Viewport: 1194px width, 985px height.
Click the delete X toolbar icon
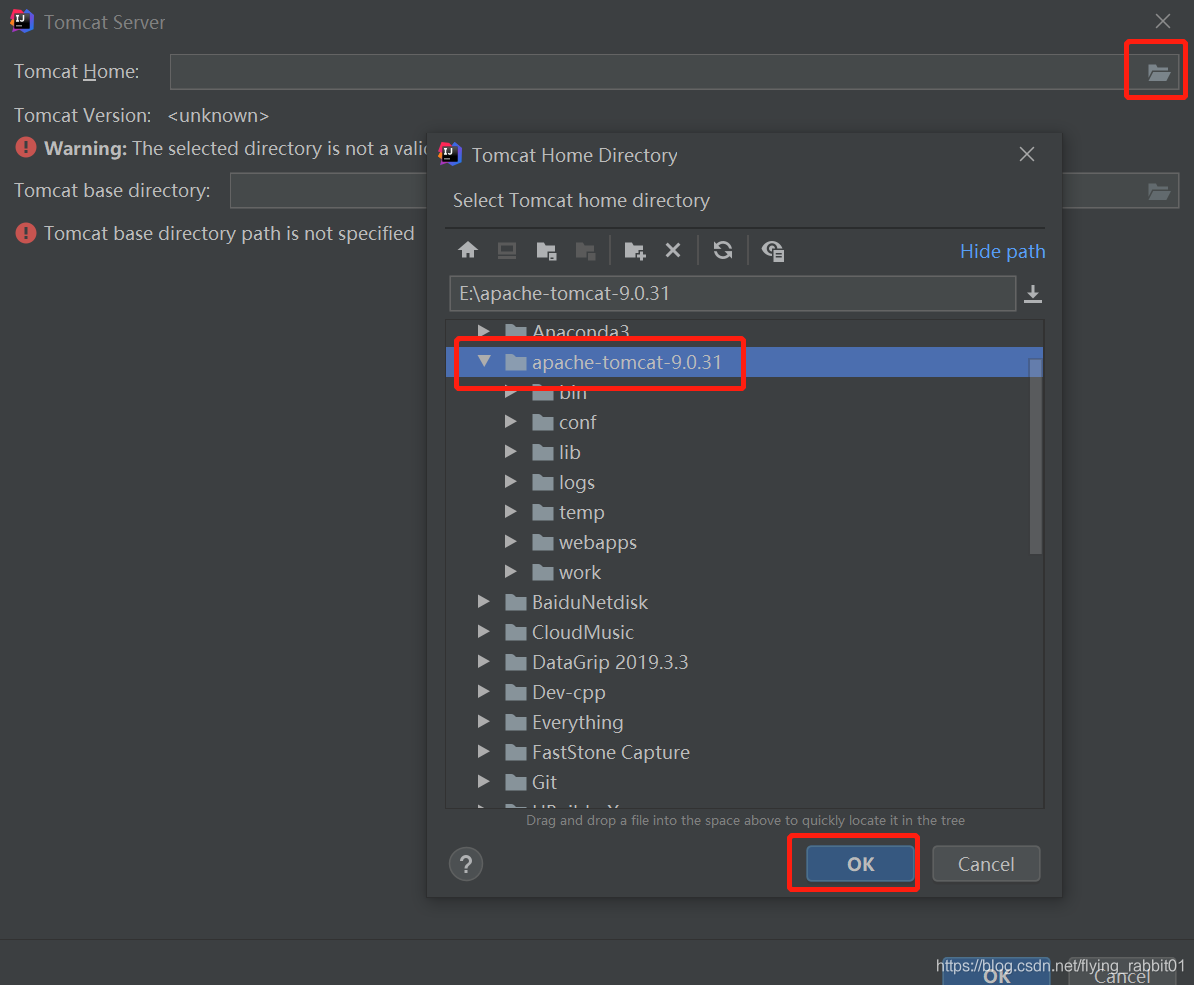click(672, 250)
